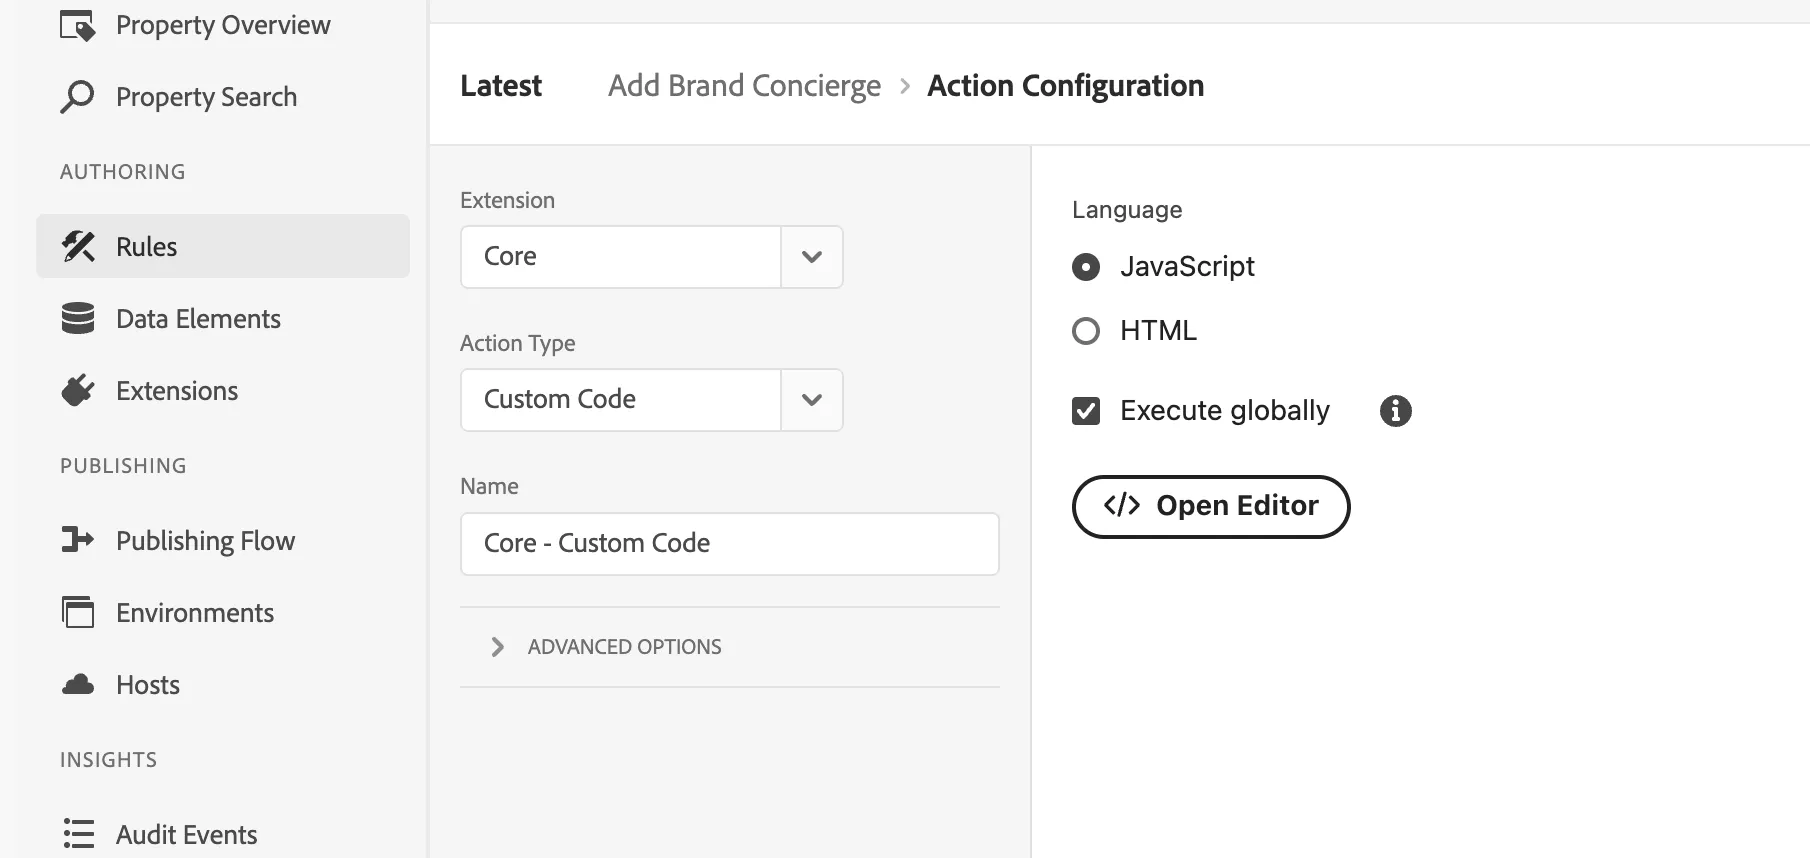Viewport: 1810px width, 858px height.
Task: Click the Custom Code action type field
Action: (x=621, y=400)
